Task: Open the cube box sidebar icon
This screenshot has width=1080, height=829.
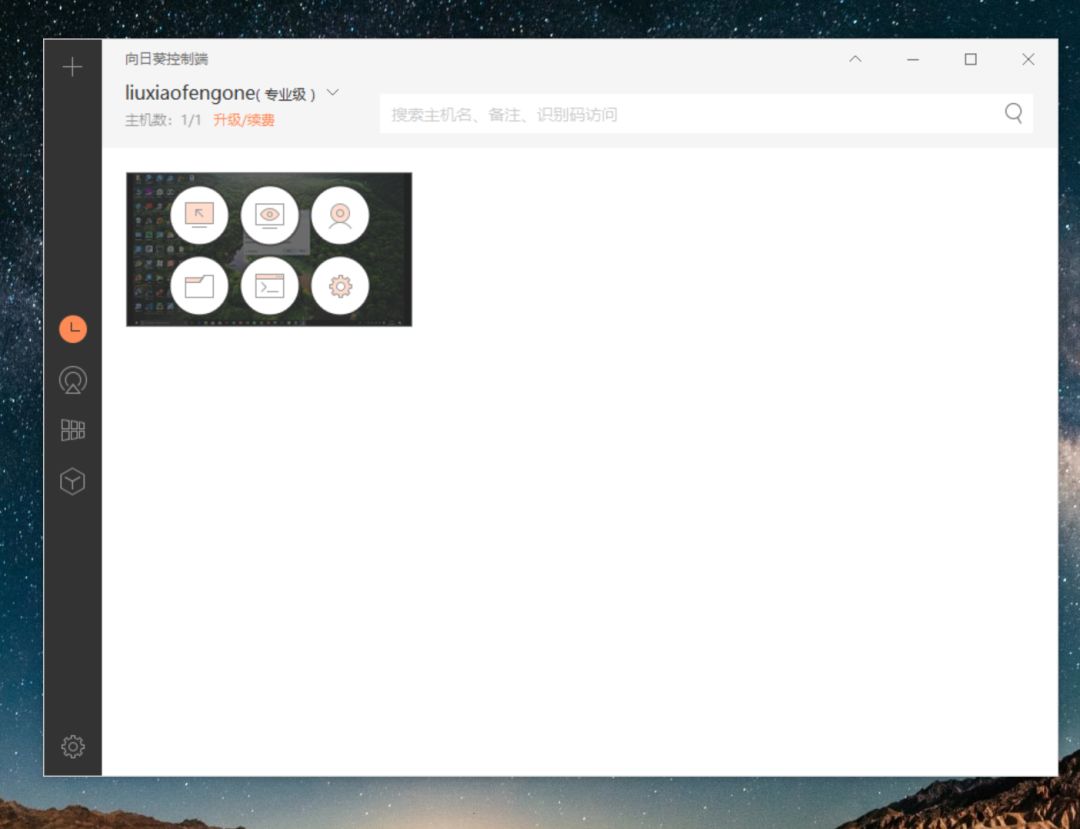Action: [72, 481]
